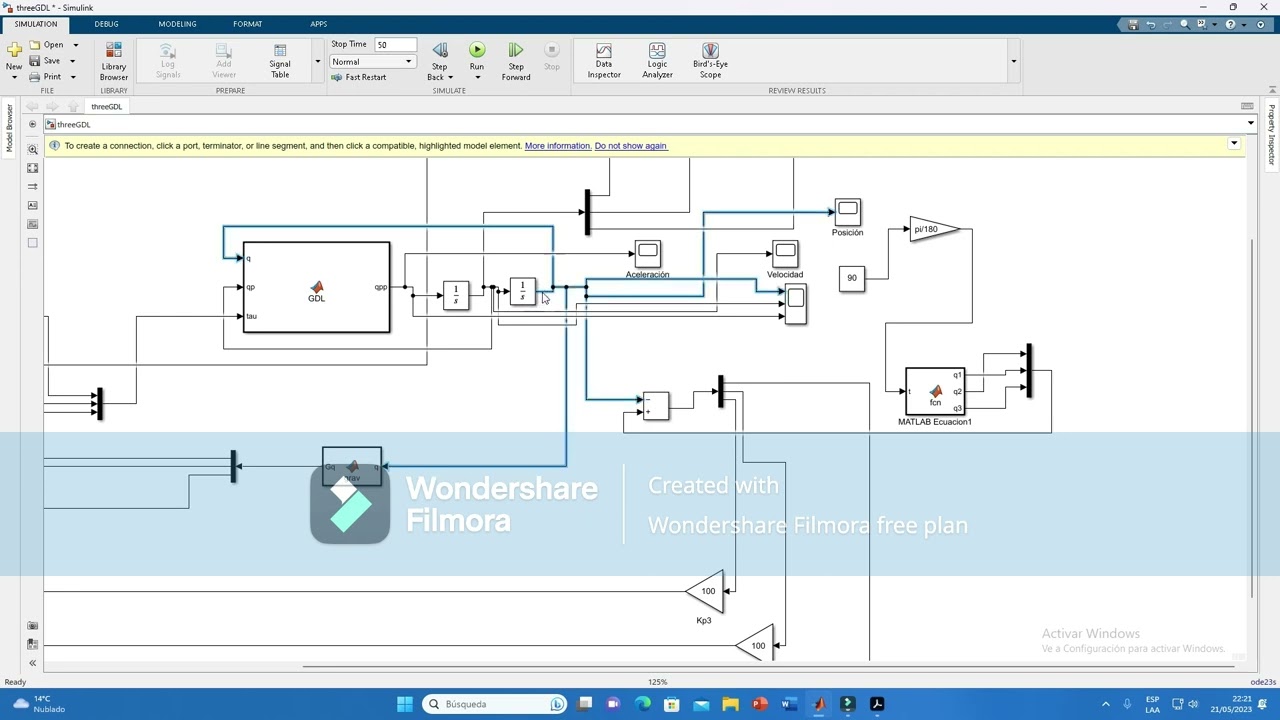Click the Do not show again link

(630, 146)
